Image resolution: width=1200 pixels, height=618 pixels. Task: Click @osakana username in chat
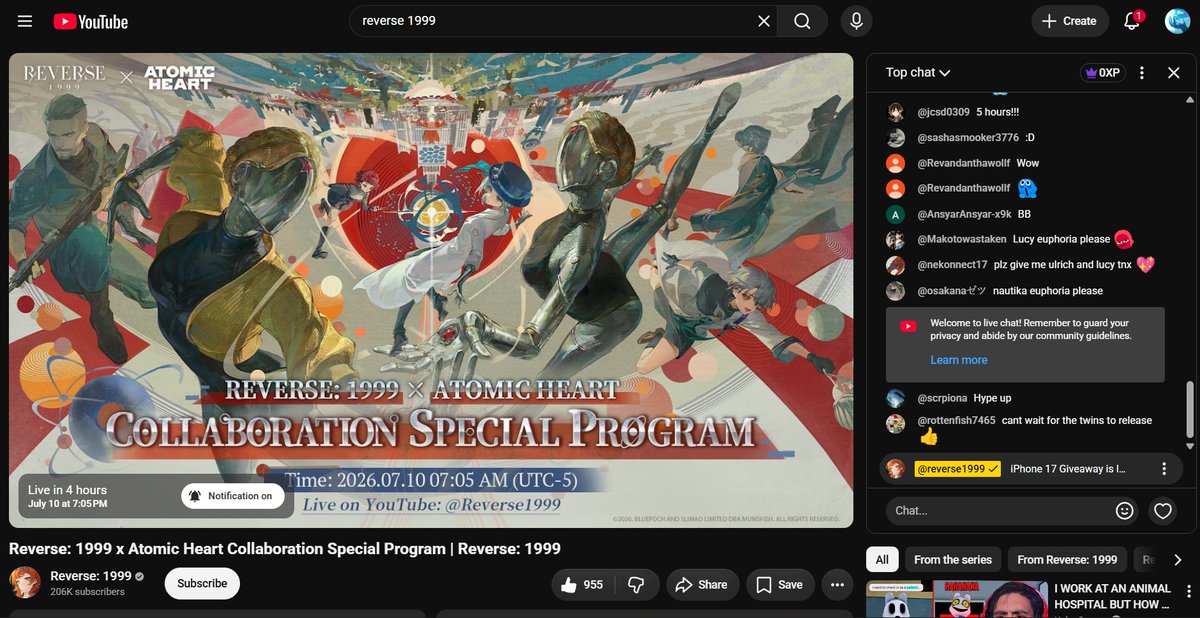point(952,291)
